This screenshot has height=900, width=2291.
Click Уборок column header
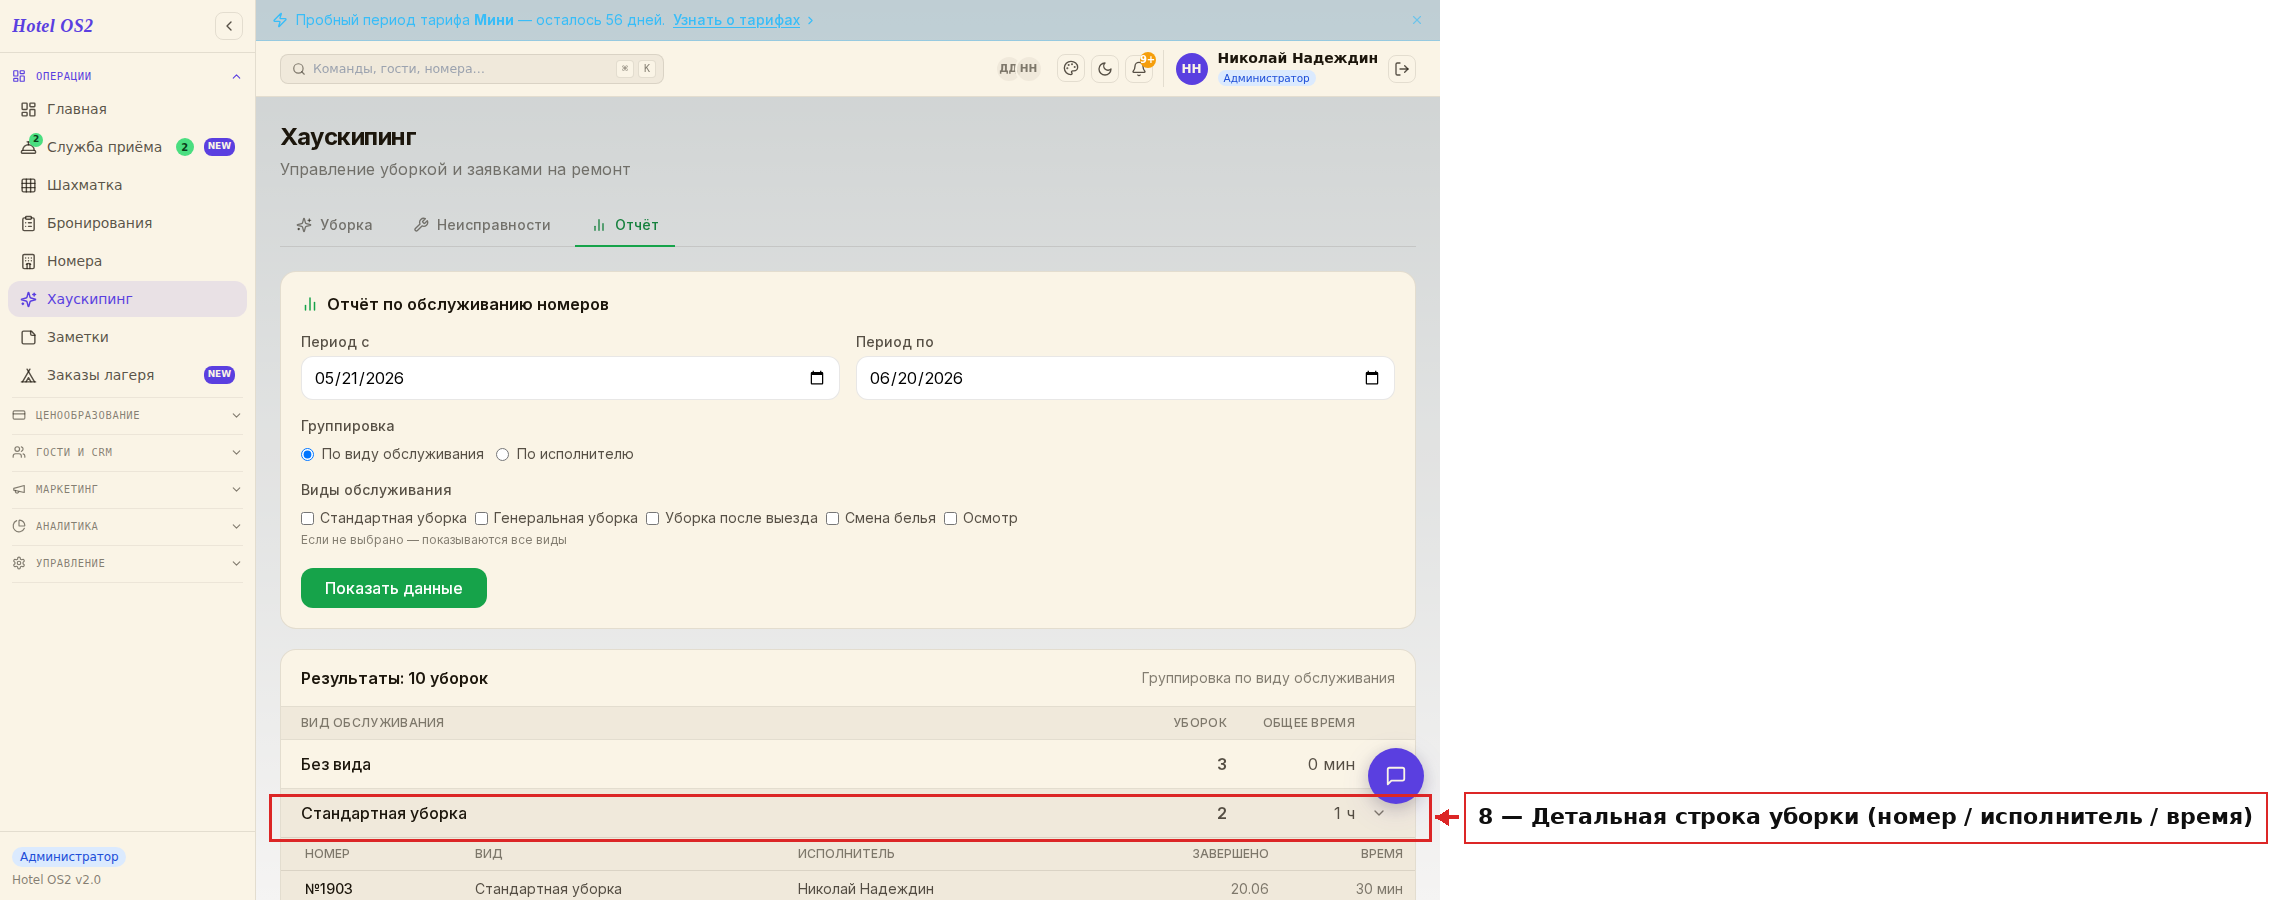(x=1200, y=723)
